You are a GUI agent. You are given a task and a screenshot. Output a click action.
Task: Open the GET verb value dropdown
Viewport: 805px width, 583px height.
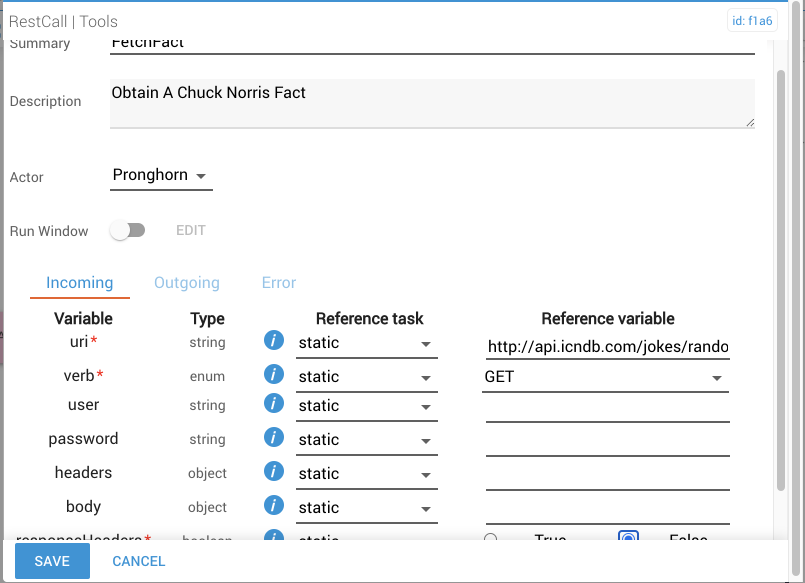[605, 377]
